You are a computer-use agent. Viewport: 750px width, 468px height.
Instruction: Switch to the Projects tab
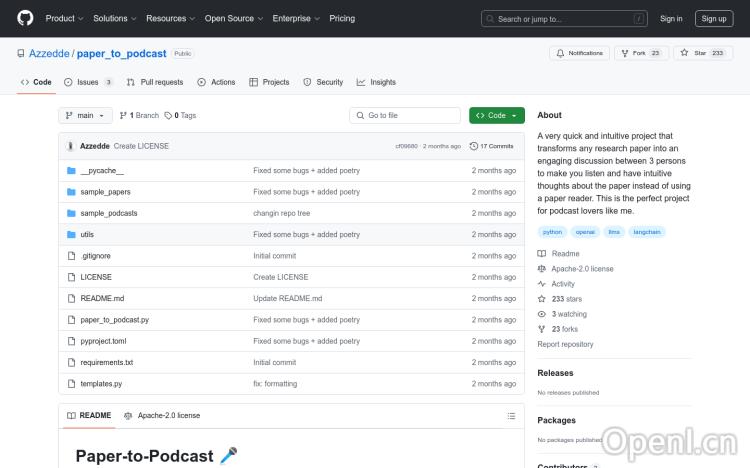click(x=269, y=82)
